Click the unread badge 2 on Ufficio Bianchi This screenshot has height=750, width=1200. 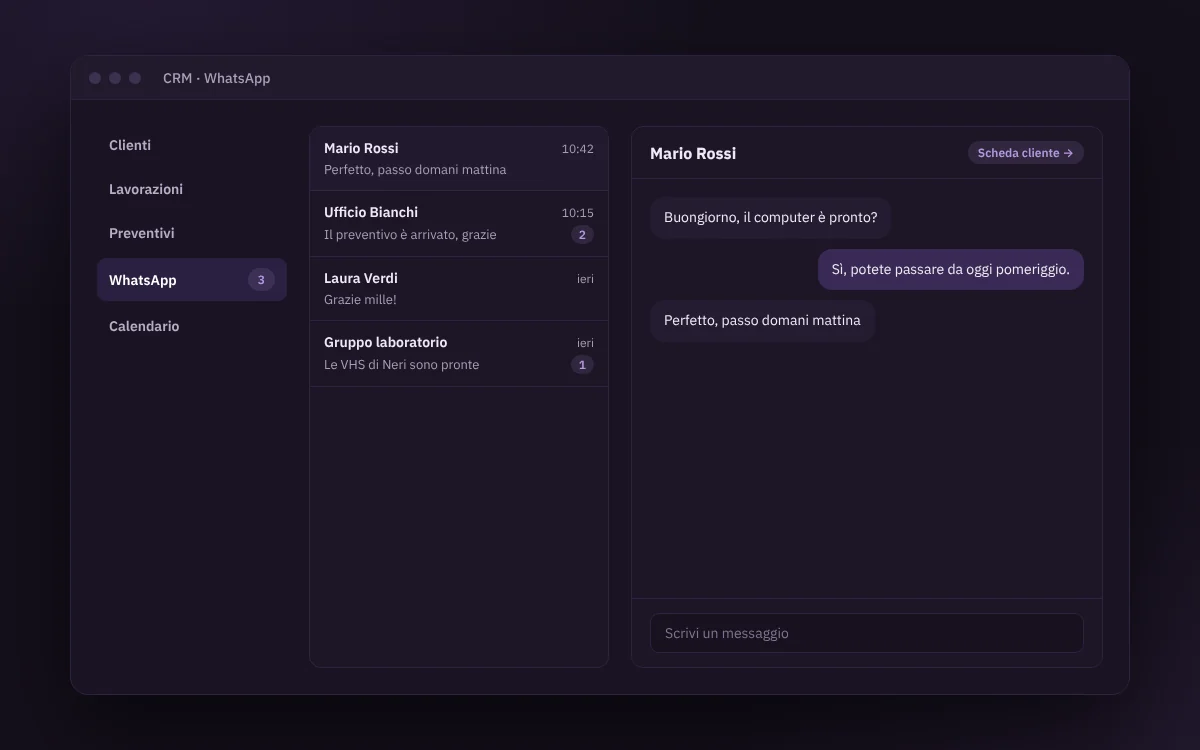tap(582, 235)
